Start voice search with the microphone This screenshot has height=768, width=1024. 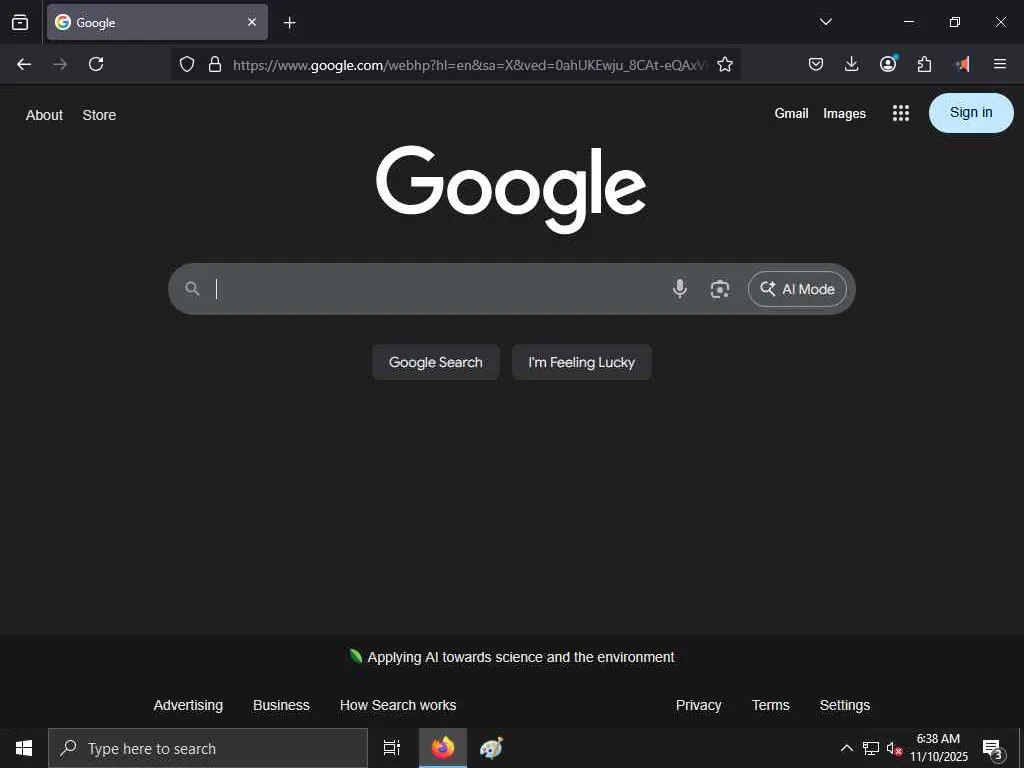pos(680,289)
